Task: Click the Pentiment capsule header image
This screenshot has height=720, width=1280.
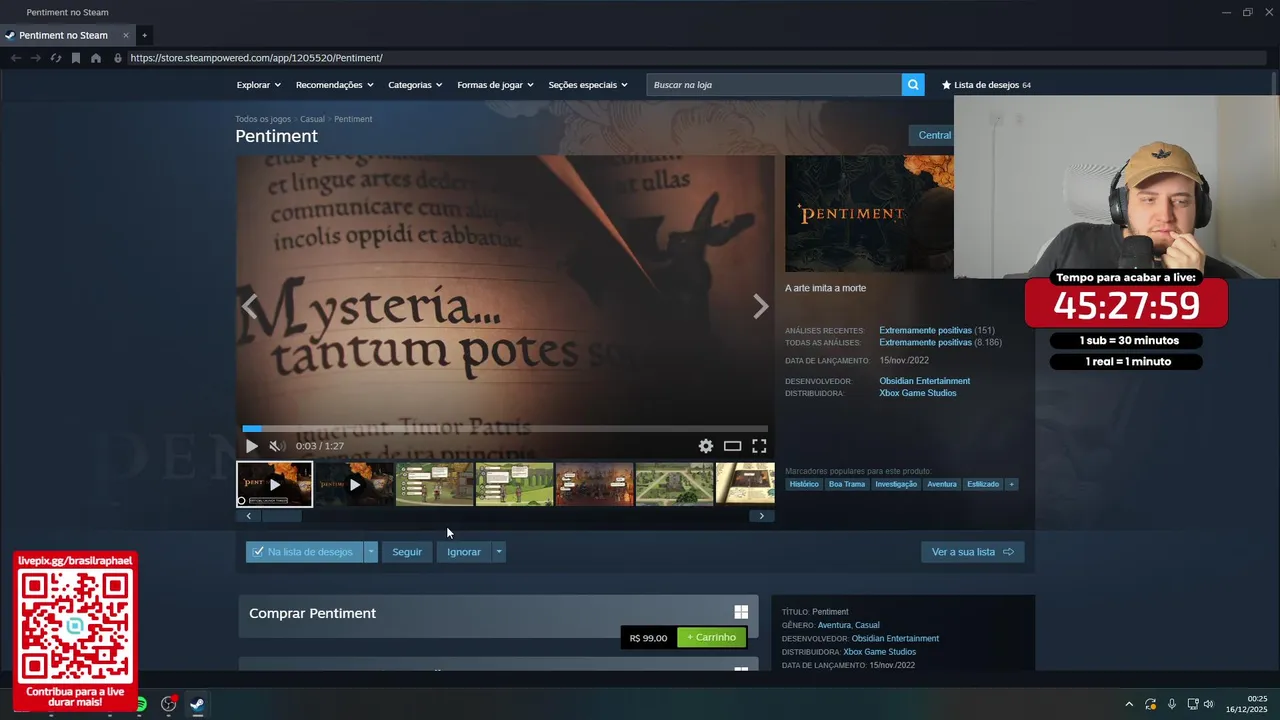Action: pyautogui.click(x=869, y=213)
